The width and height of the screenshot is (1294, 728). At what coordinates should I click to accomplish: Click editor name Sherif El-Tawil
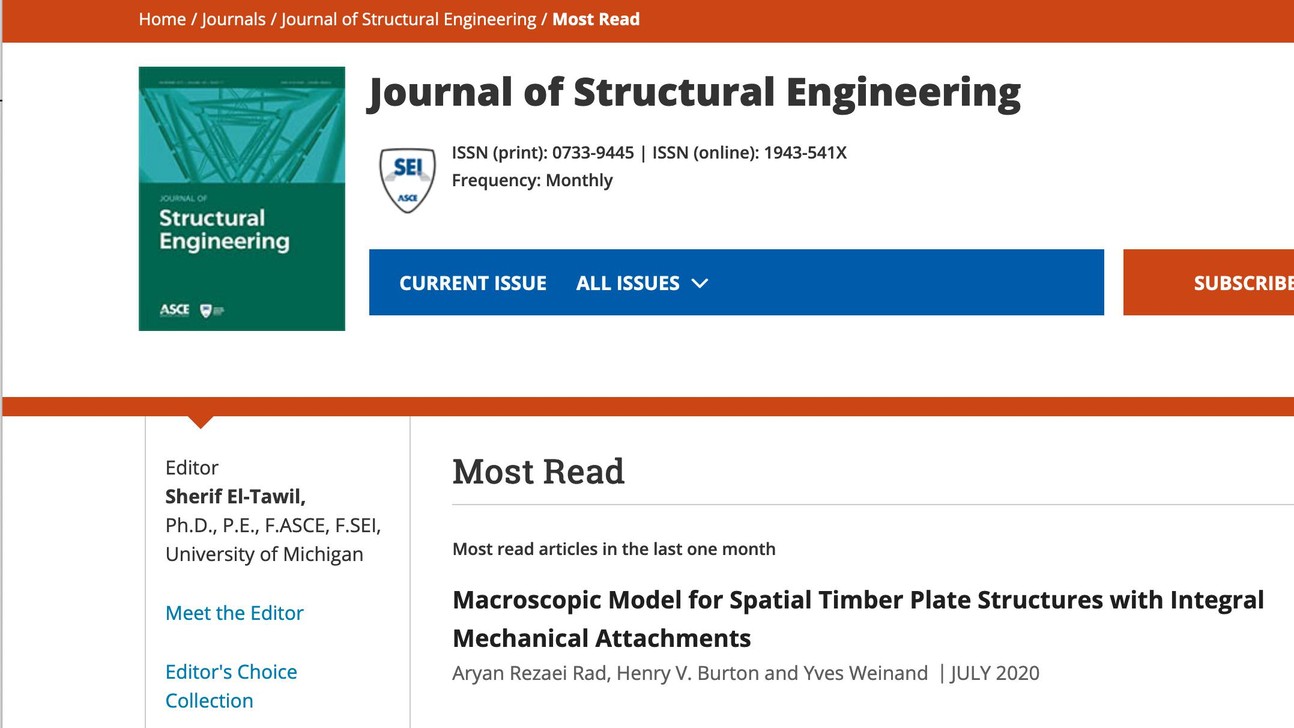235,497
